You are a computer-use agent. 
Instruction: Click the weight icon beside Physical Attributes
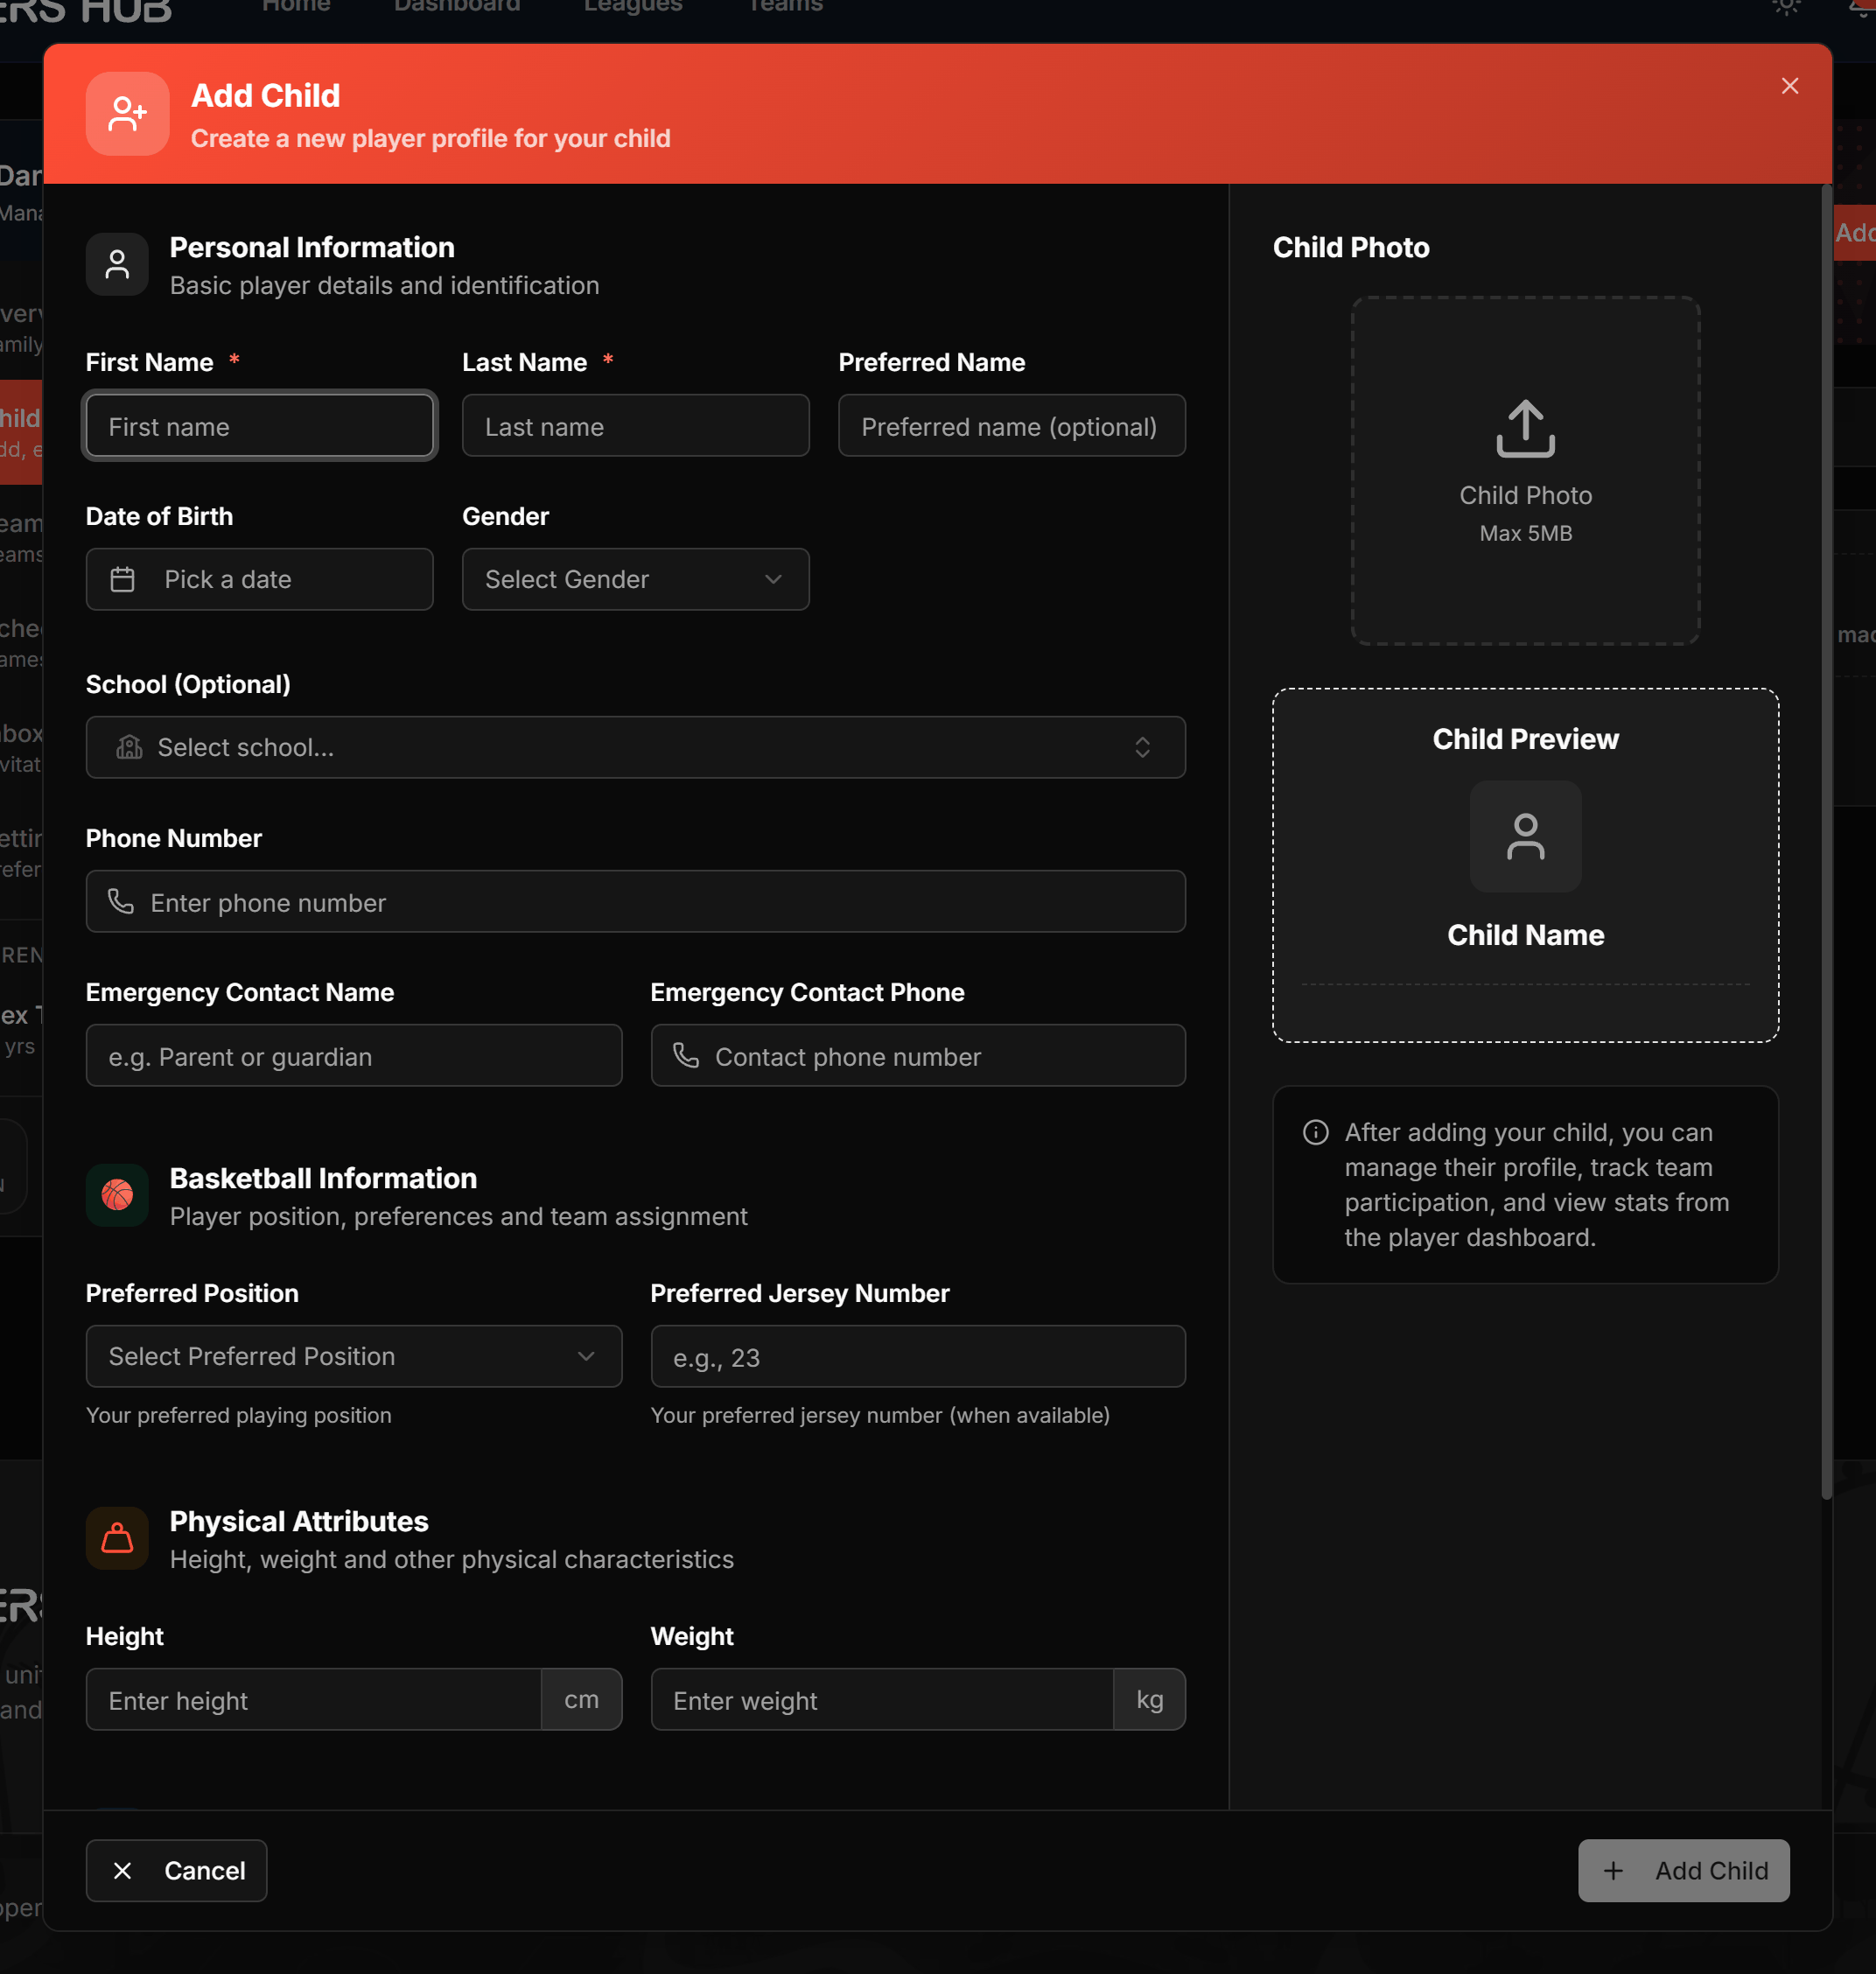117,1538
